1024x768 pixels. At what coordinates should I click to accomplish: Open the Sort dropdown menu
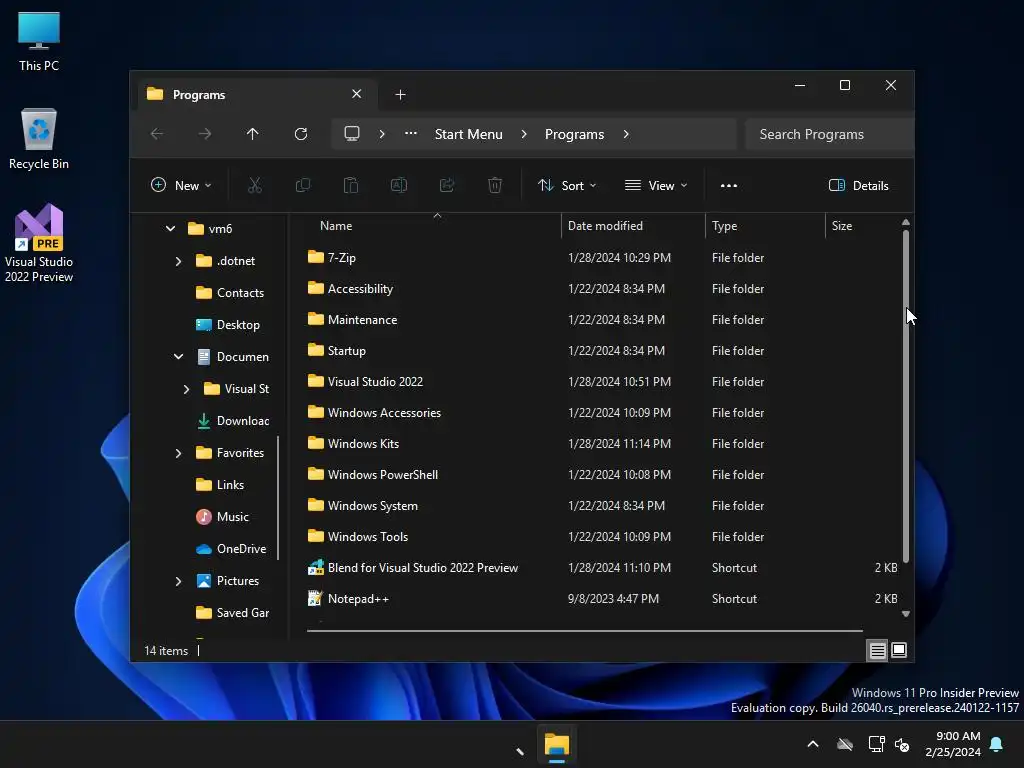coord(567,185)
